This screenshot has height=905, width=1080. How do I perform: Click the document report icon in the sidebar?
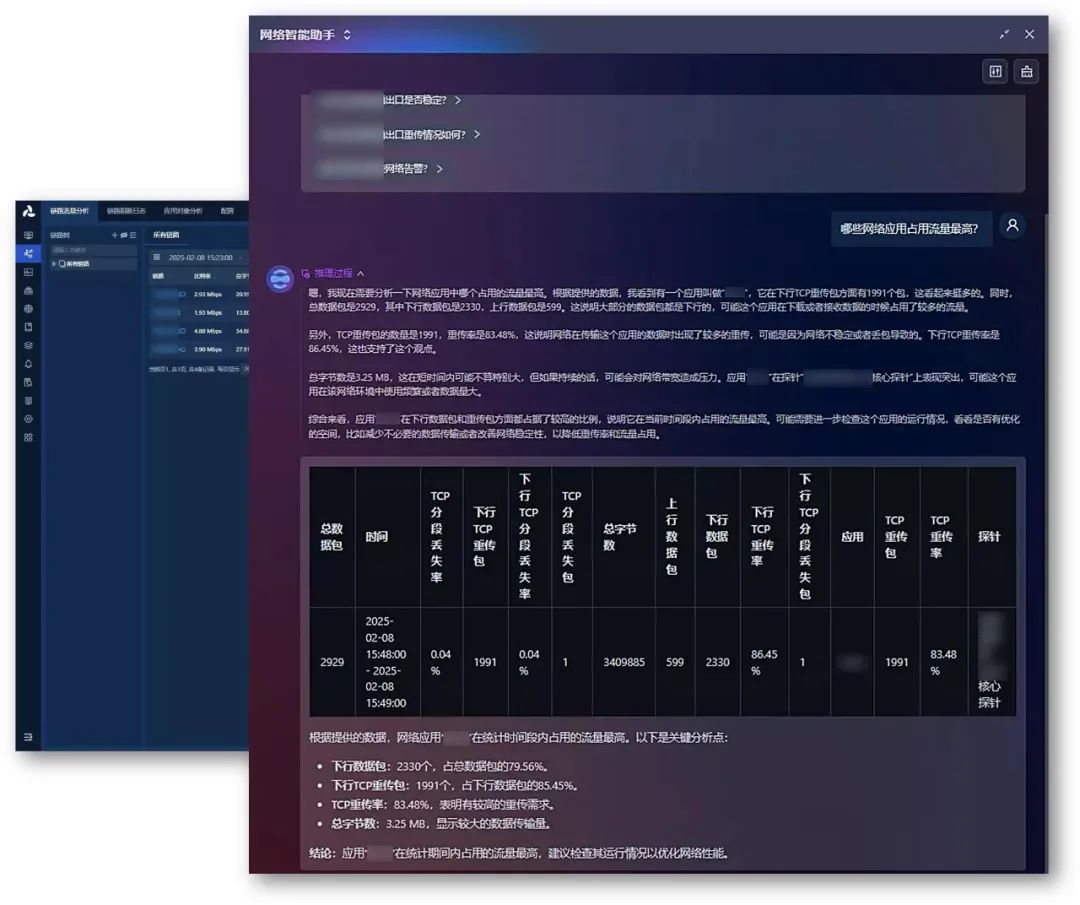(28, 327)
